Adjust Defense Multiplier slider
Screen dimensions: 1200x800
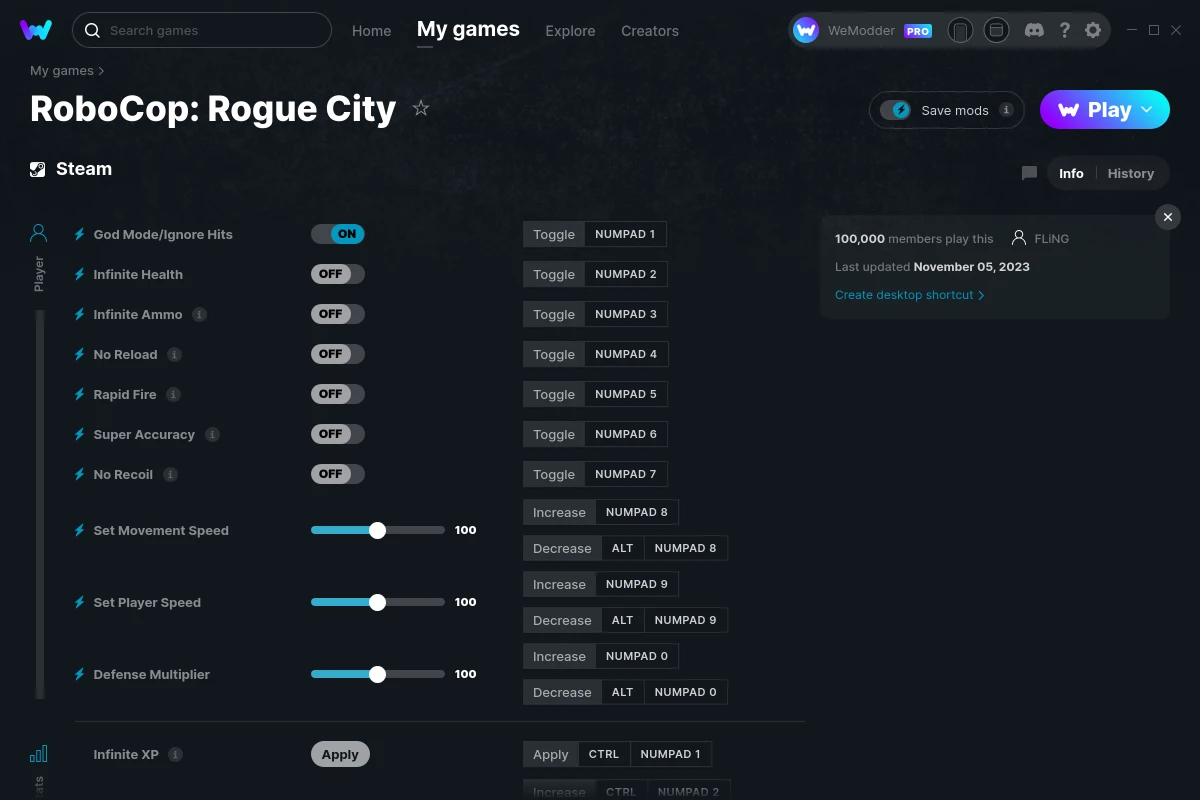click(x=378, y=674)
